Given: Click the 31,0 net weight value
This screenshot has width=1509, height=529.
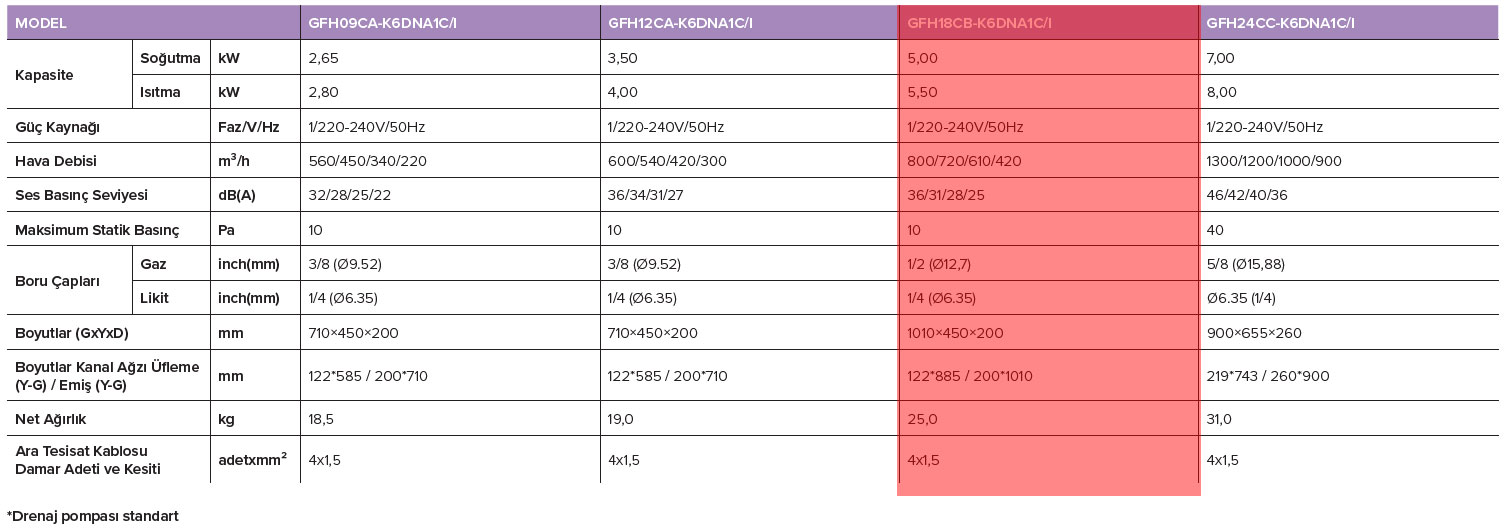Looking at the screenshot, I should pyautogui.click(x=1221, y=419).
